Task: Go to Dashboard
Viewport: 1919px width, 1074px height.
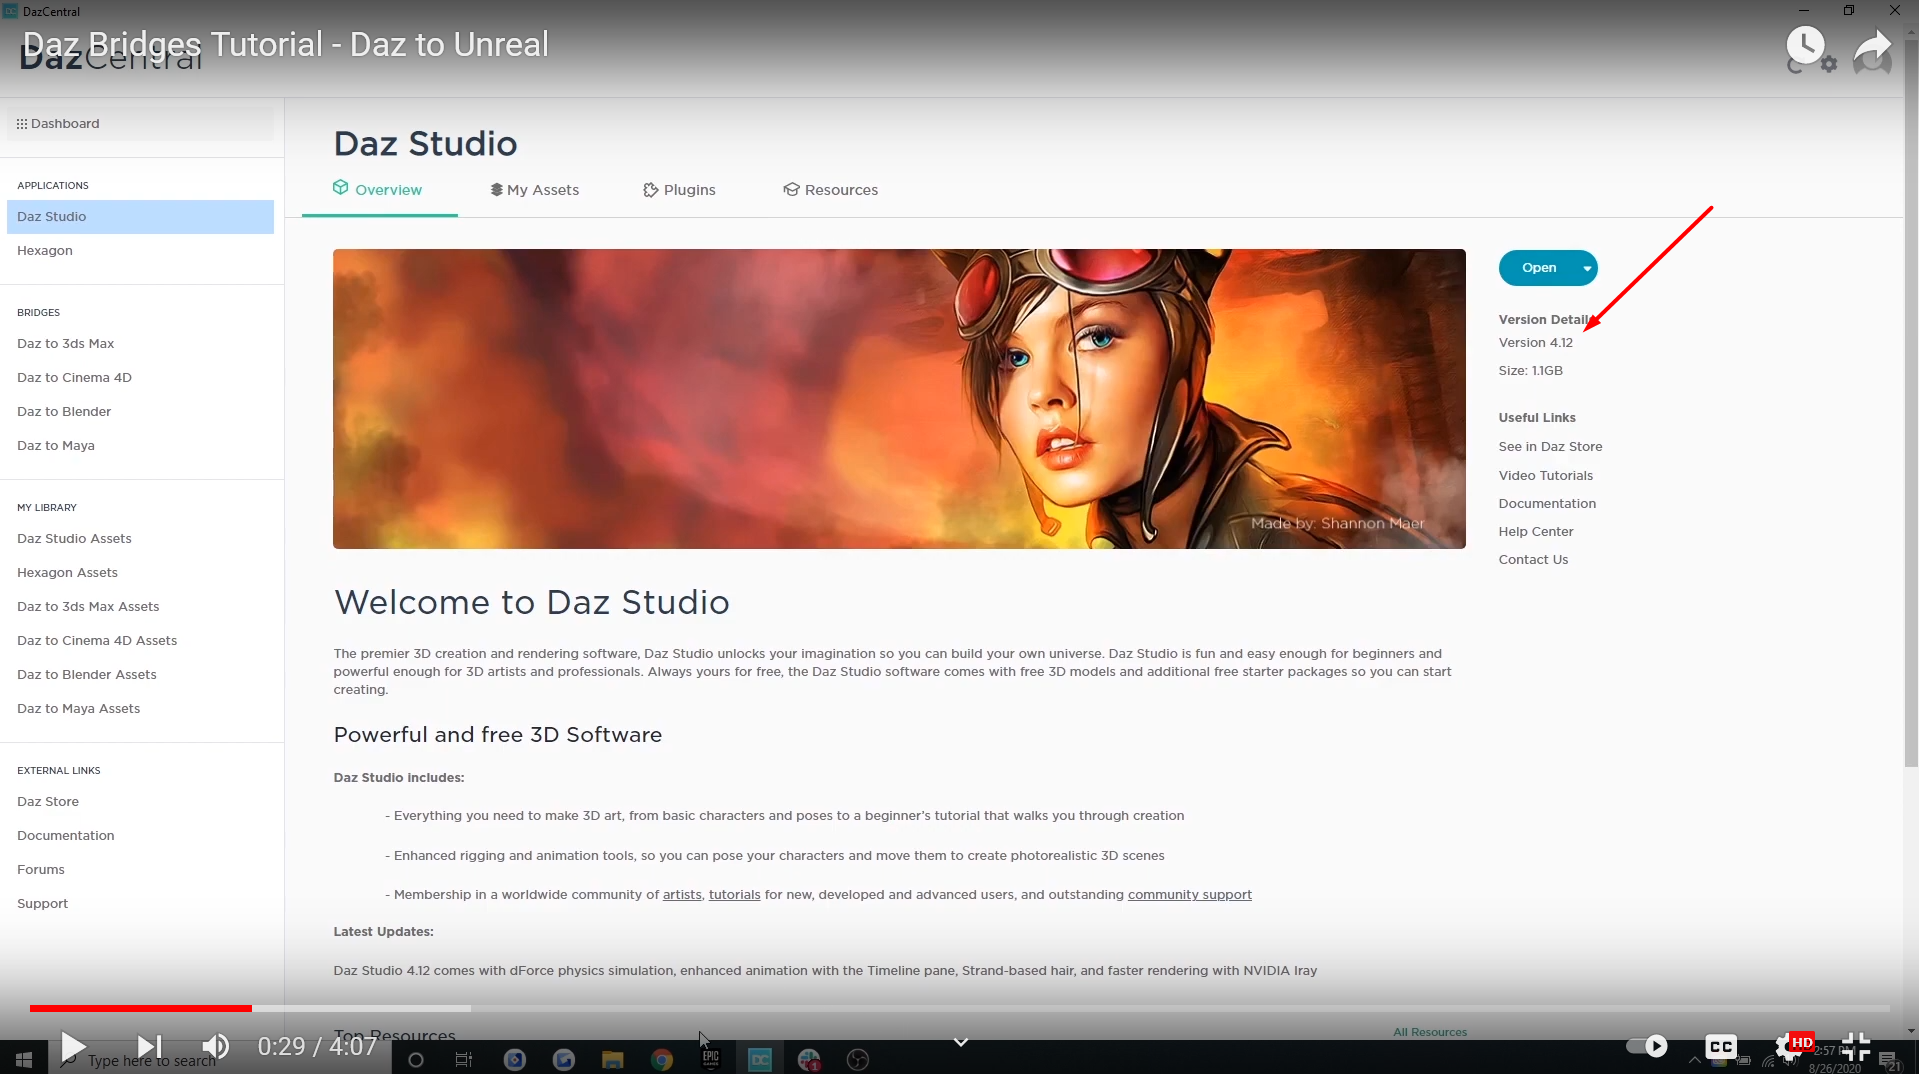Action: 140,124
